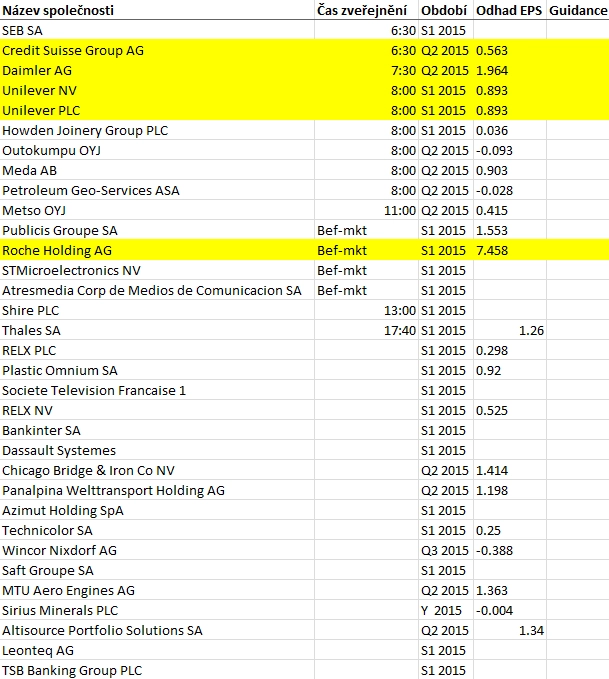The width and height of the screenshot is (609, 679).
Task: Select the 'TSB Banking Group PLC' cell
Action: point(157,670)
